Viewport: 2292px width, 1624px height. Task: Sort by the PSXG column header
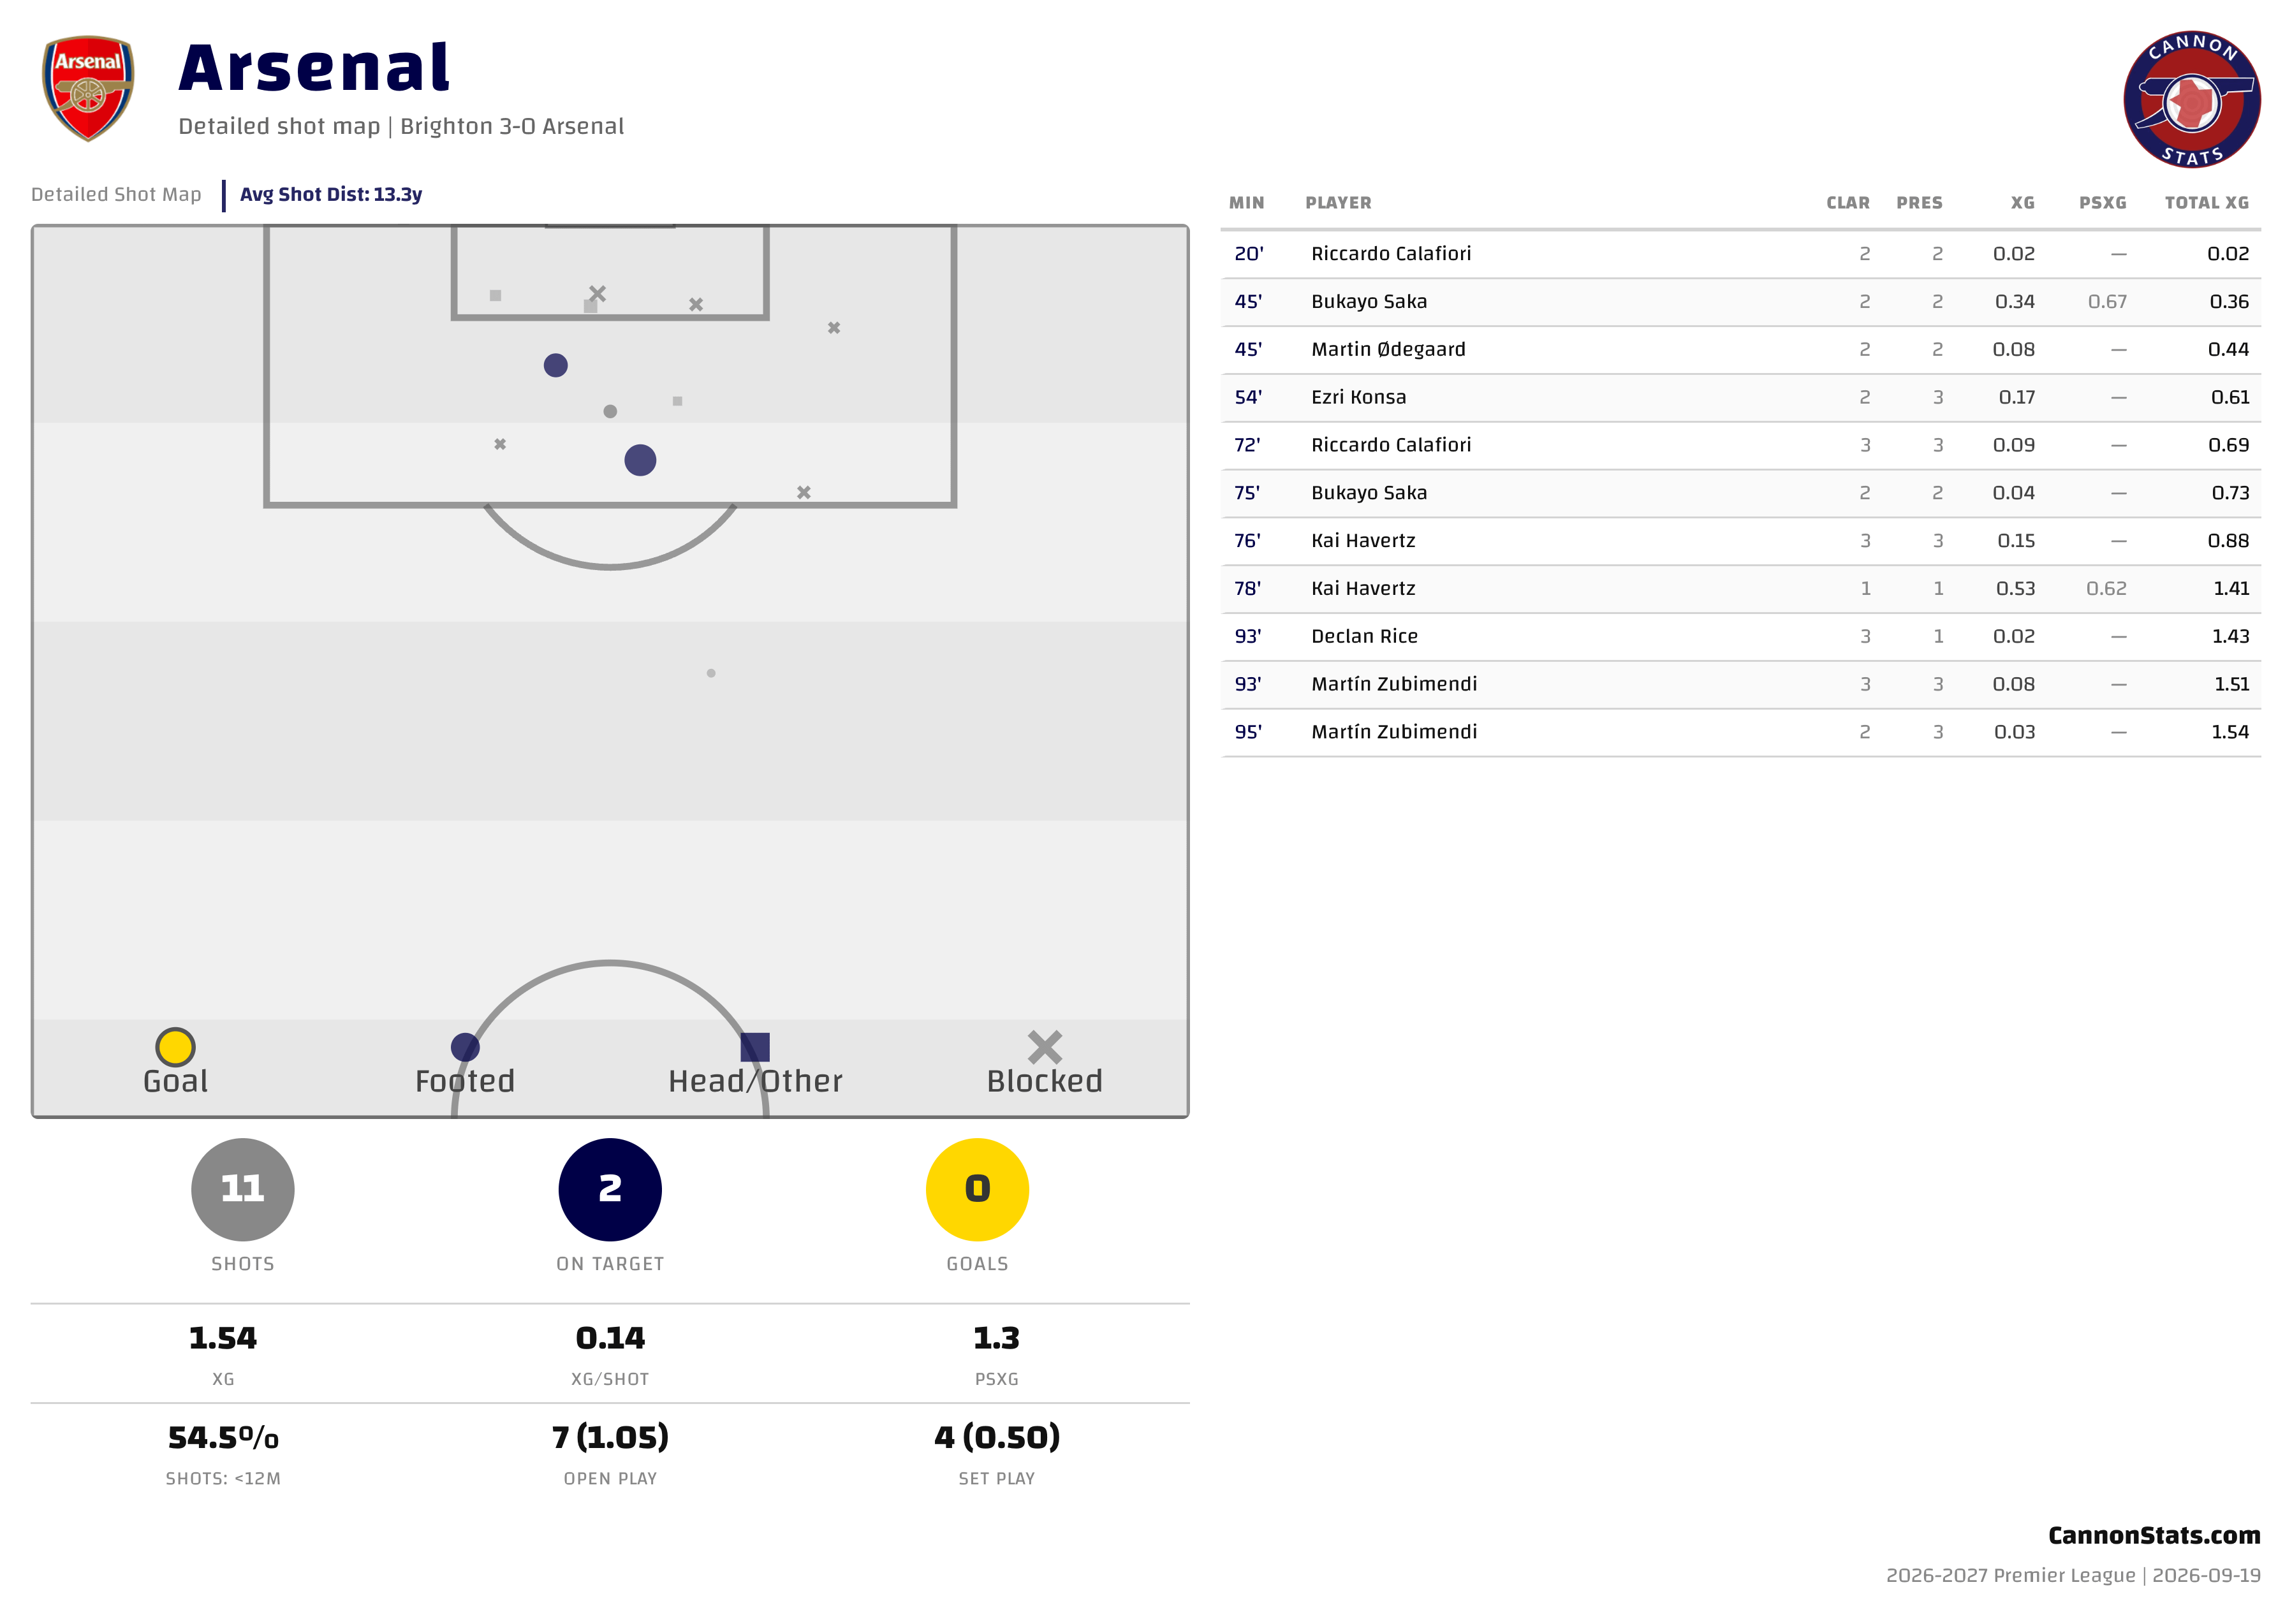click(x=2102, y=203)
